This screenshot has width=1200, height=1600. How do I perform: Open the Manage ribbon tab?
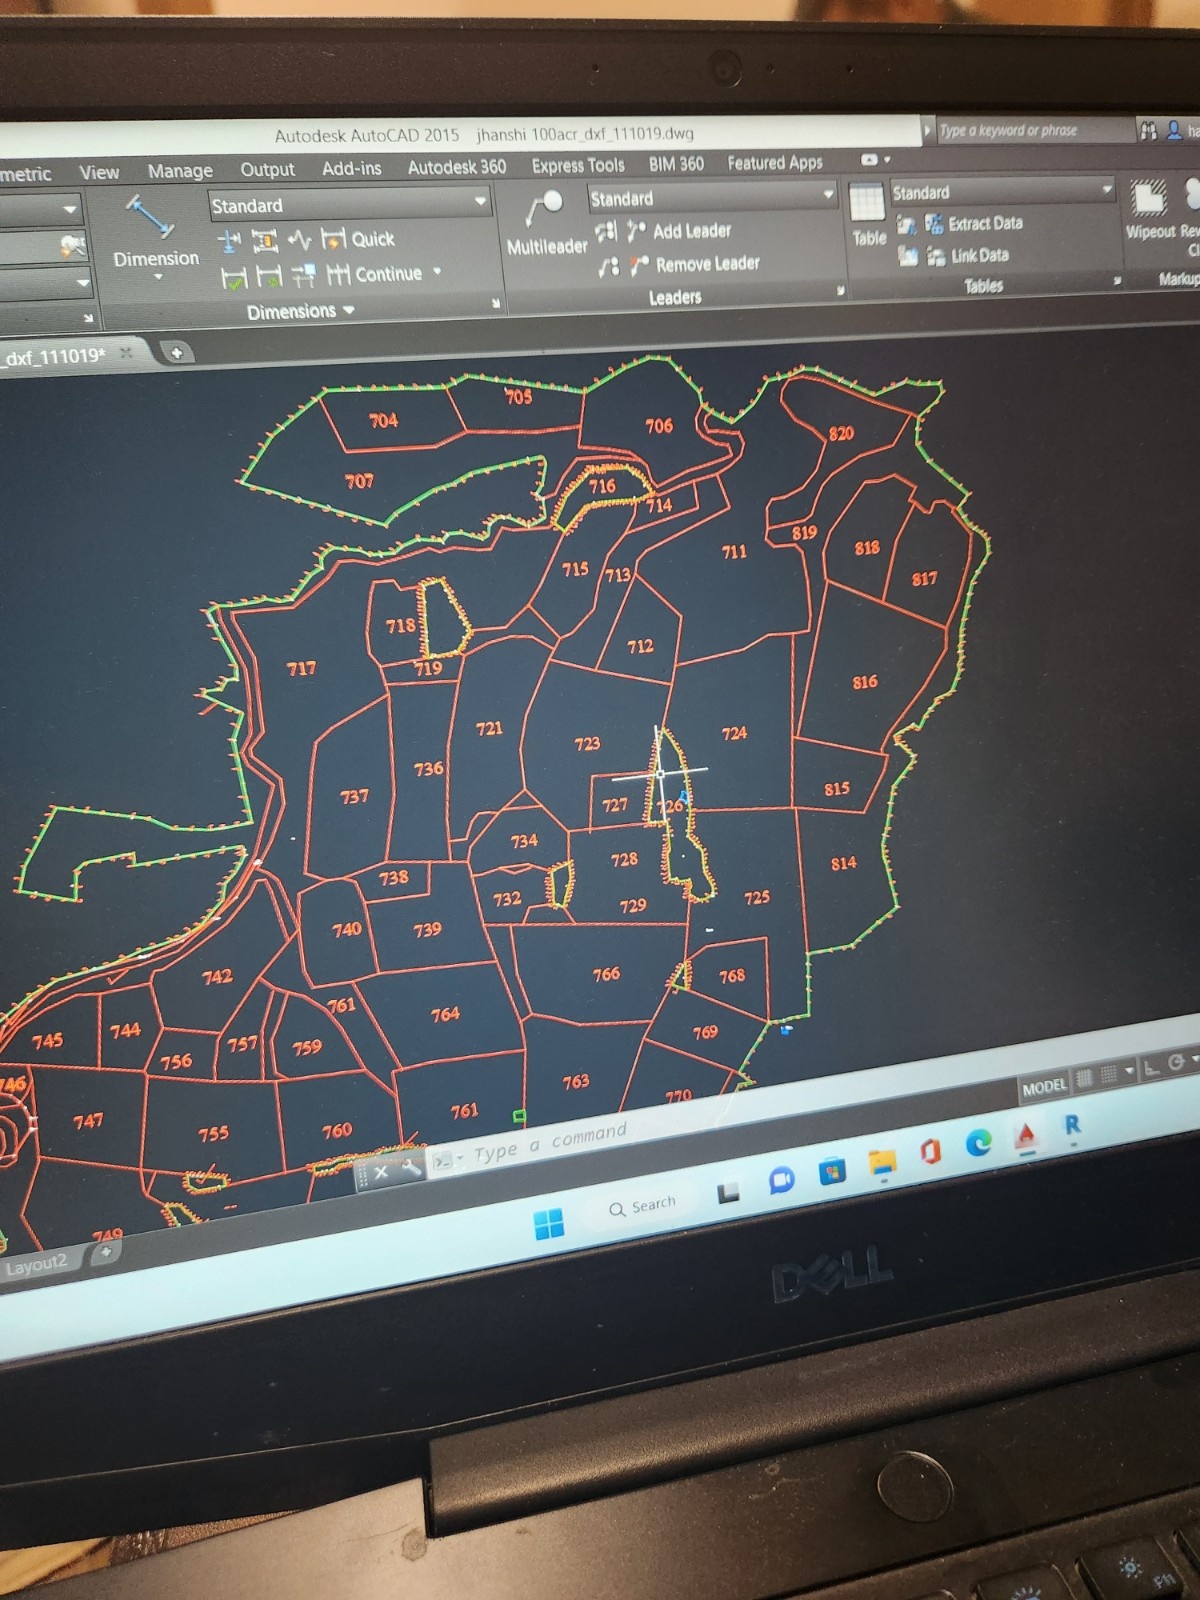tap(180, 171)
